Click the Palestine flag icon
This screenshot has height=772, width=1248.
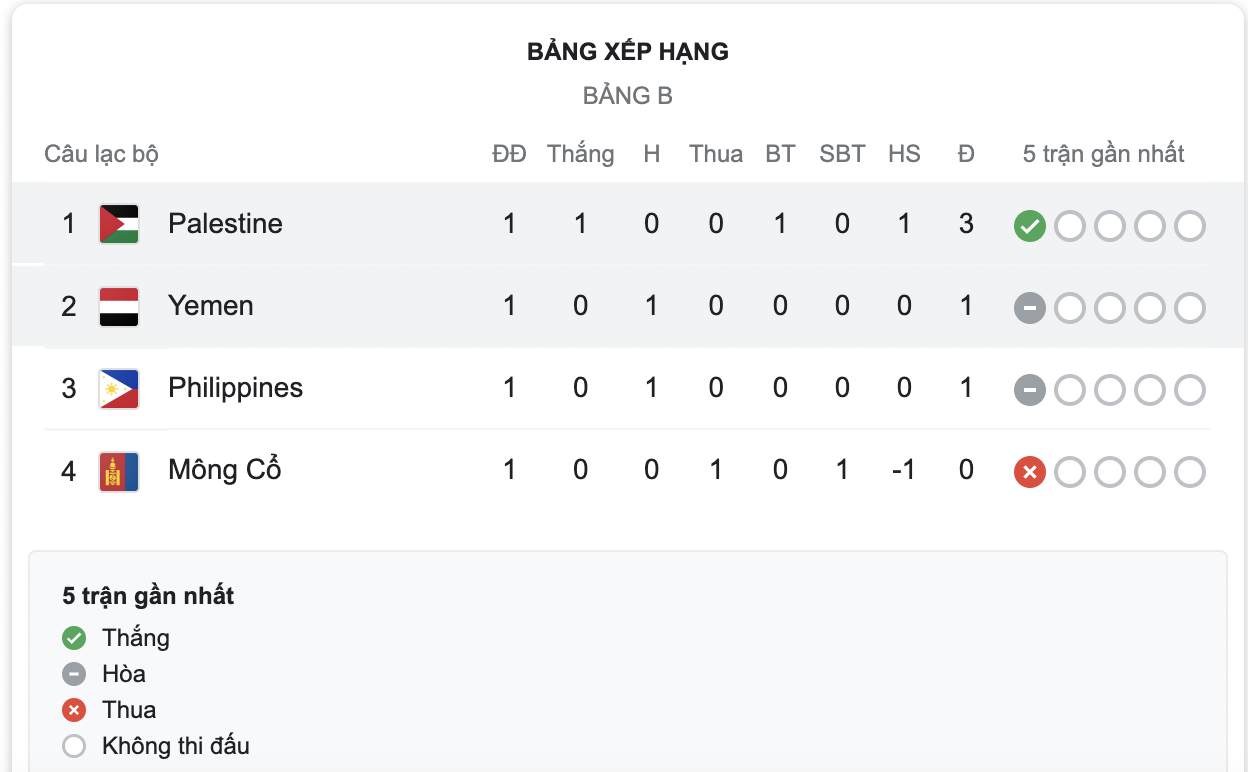click(119, 224)
